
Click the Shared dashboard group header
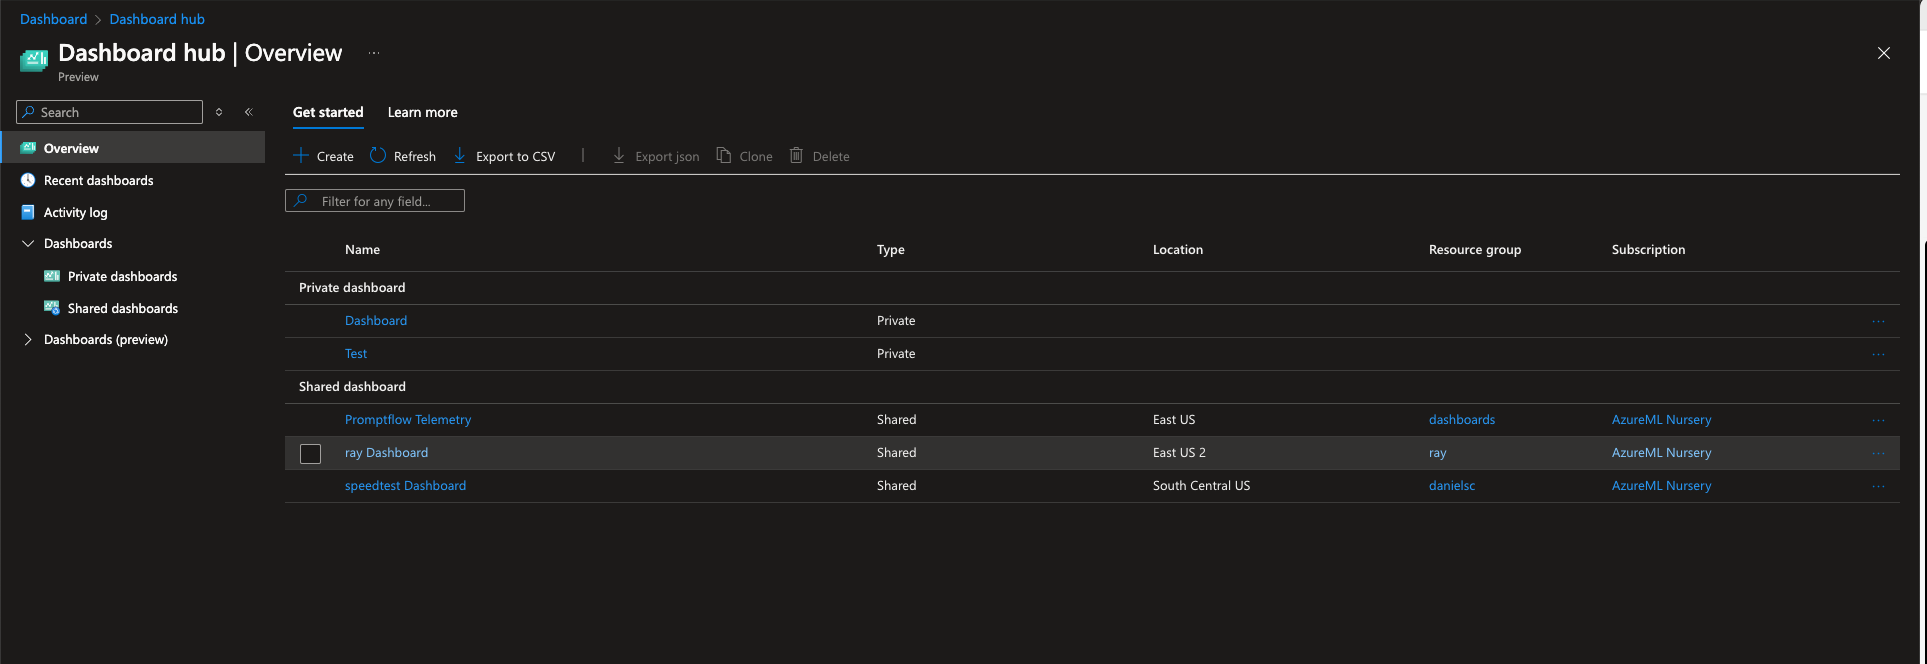(x=352, y=387)
